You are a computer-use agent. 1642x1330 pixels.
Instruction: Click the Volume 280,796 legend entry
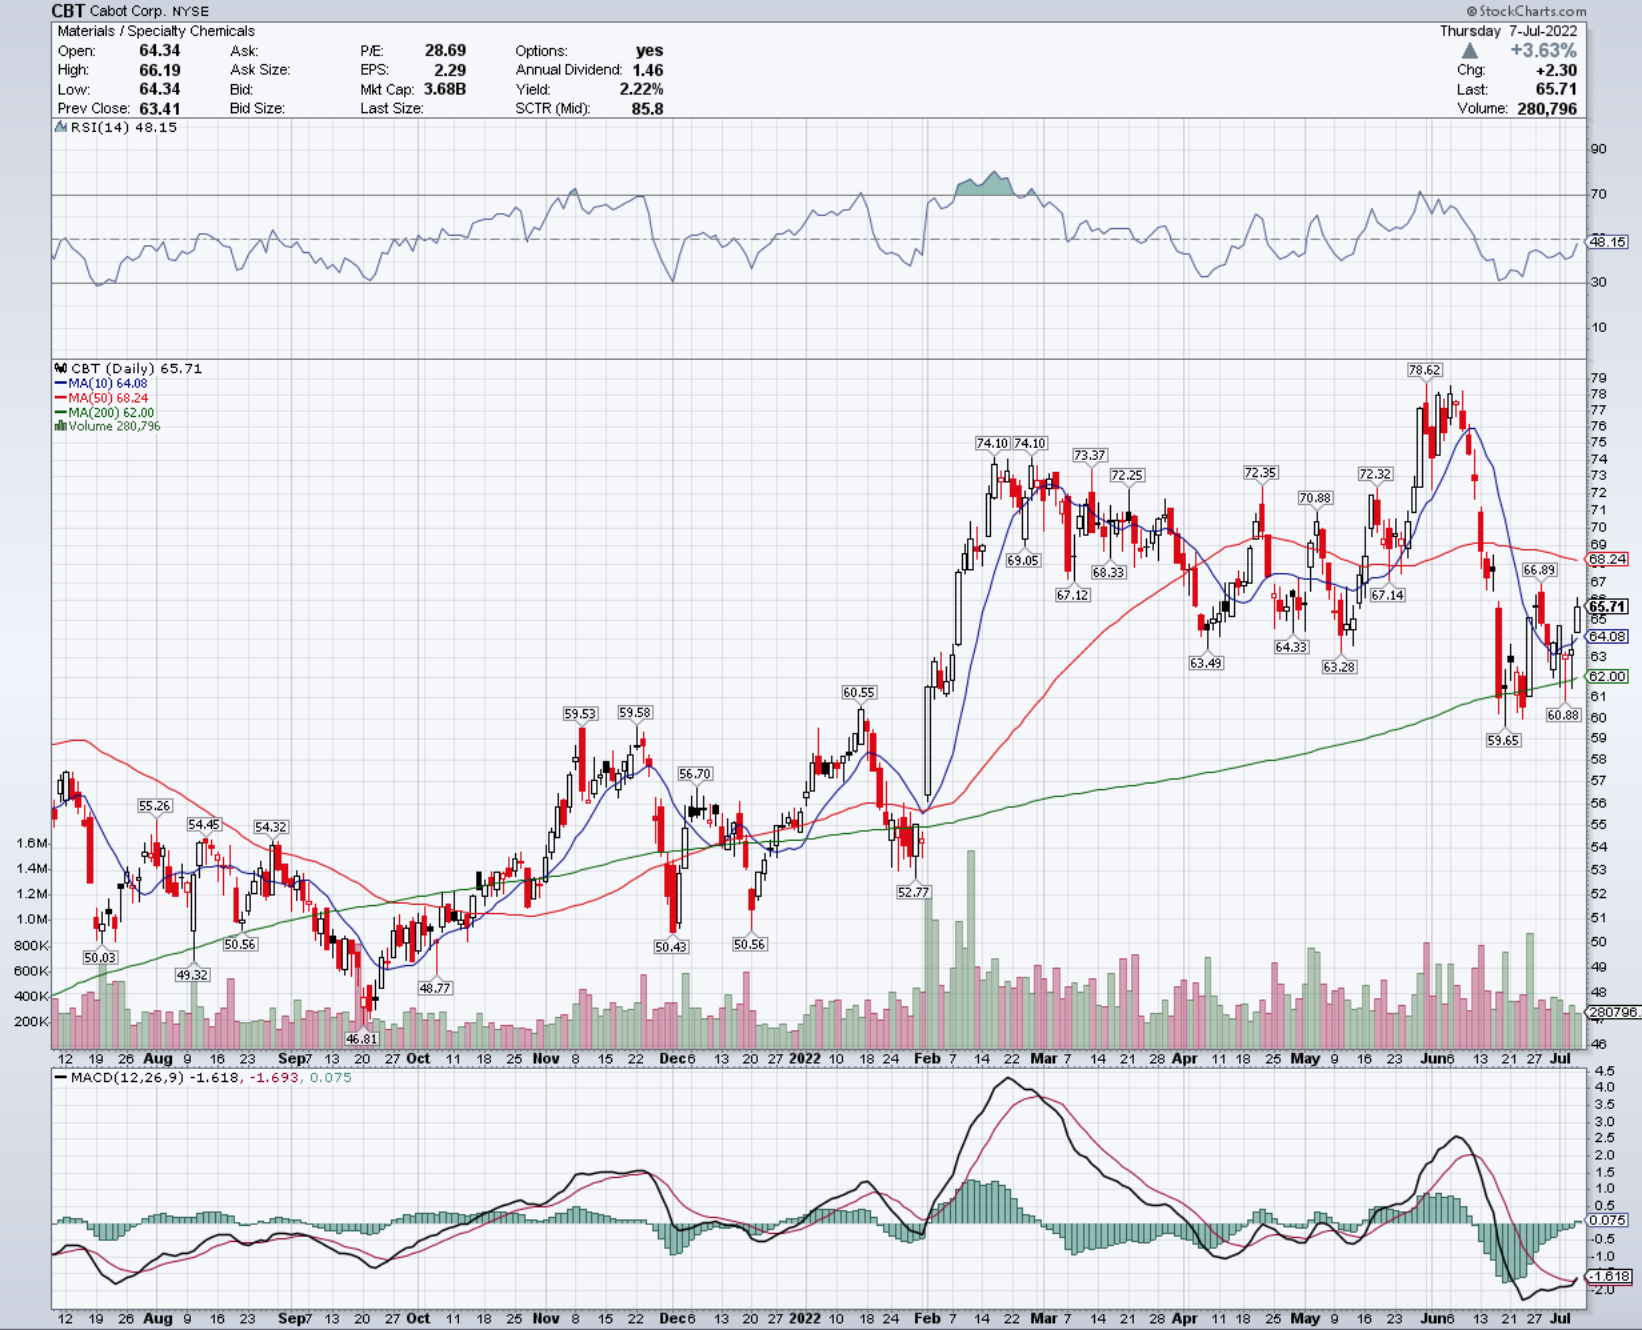point(107,426)
